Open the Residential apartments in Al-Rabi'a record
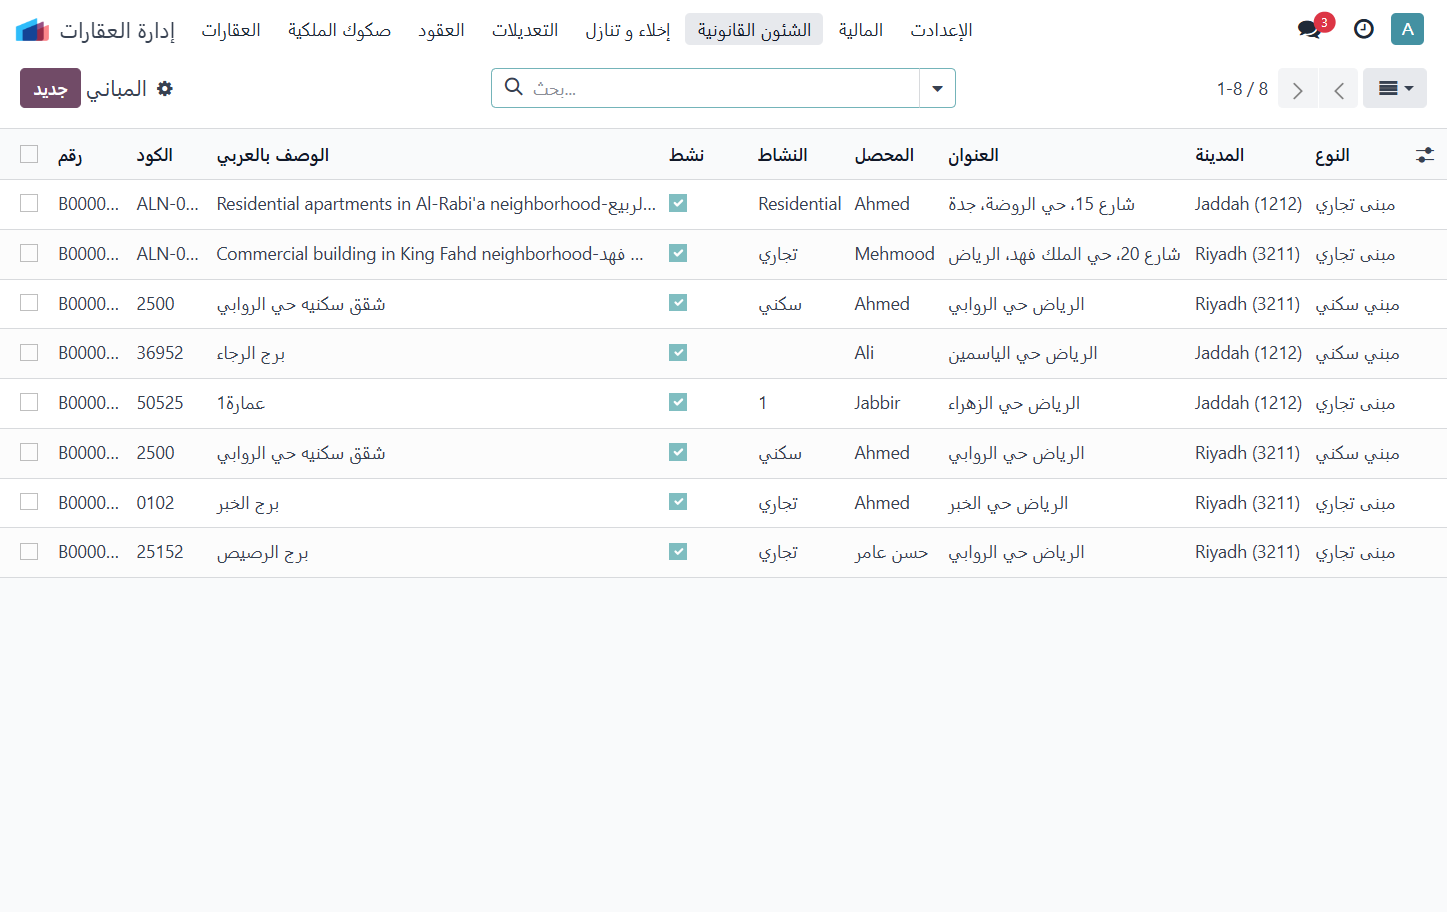The width and height of the screenshot is (1447, 912). tap(436, 204)
